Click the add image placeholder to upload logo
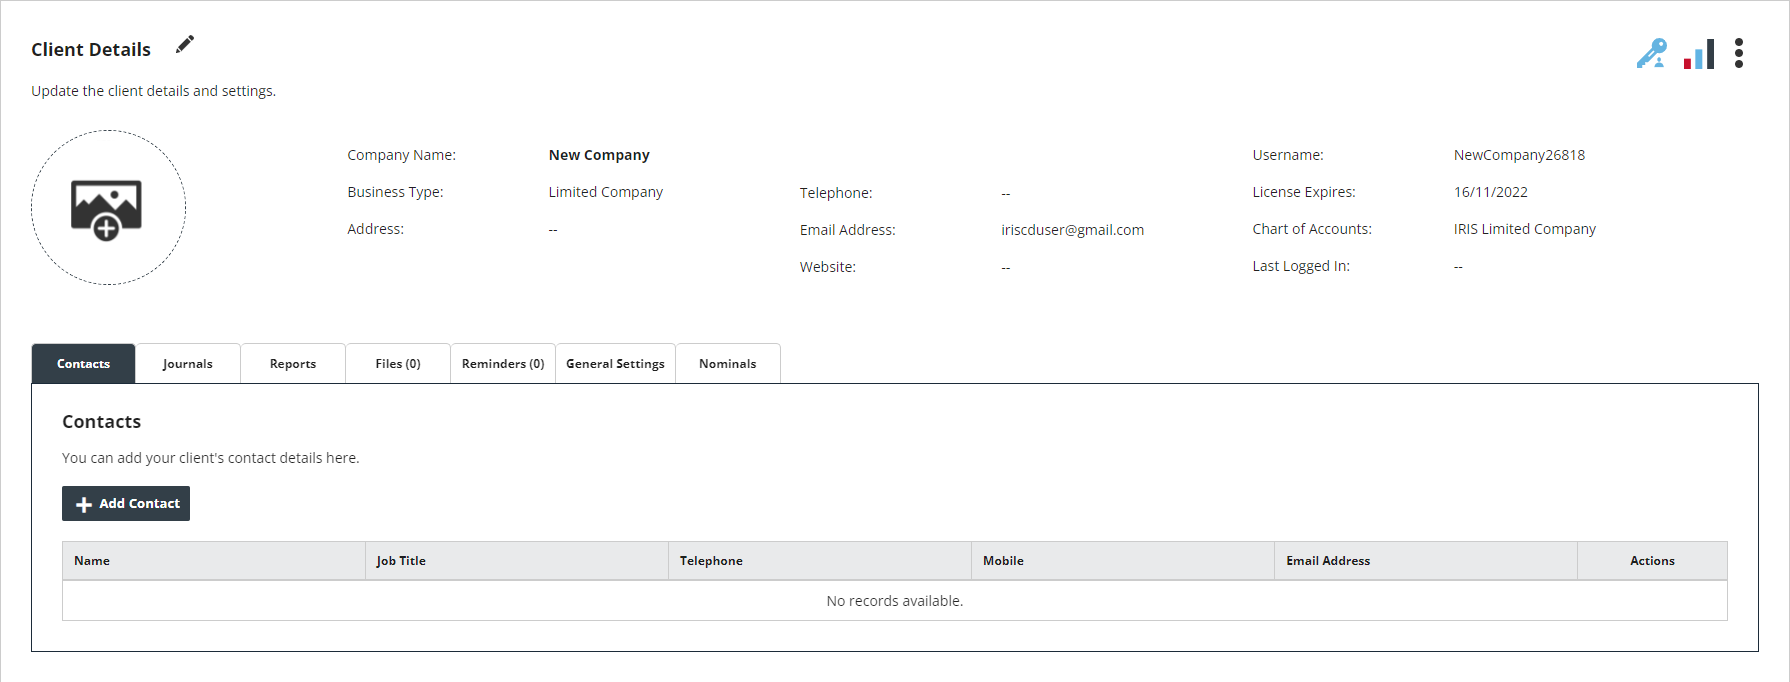The image size is (1790, 682). 108,208
